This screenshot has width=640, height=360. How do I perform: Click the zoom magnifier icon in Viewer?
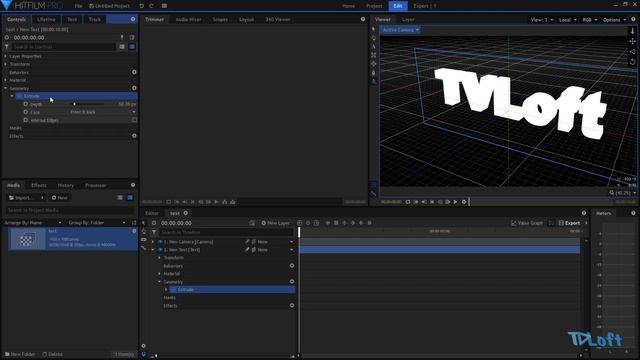[611, 193]
